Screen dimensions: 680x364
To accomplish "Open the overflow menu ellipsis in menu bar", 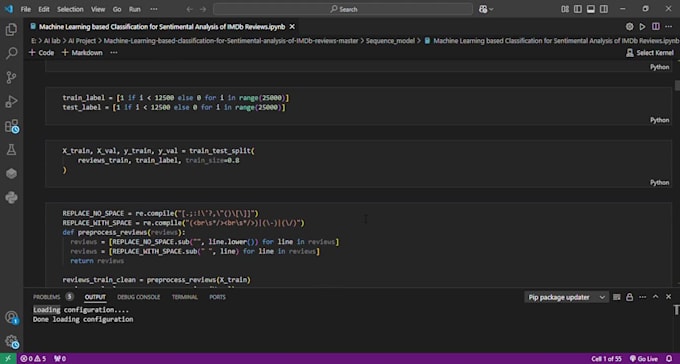I will [154, 9].
